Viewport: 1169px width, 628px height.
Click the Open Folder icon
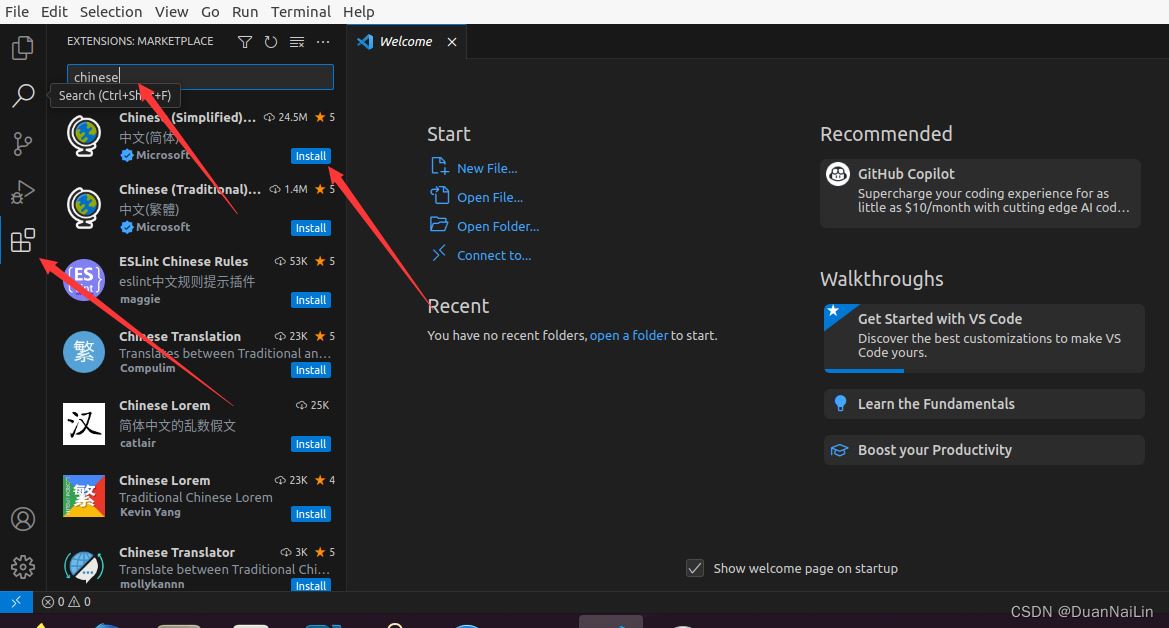point(439,224)
